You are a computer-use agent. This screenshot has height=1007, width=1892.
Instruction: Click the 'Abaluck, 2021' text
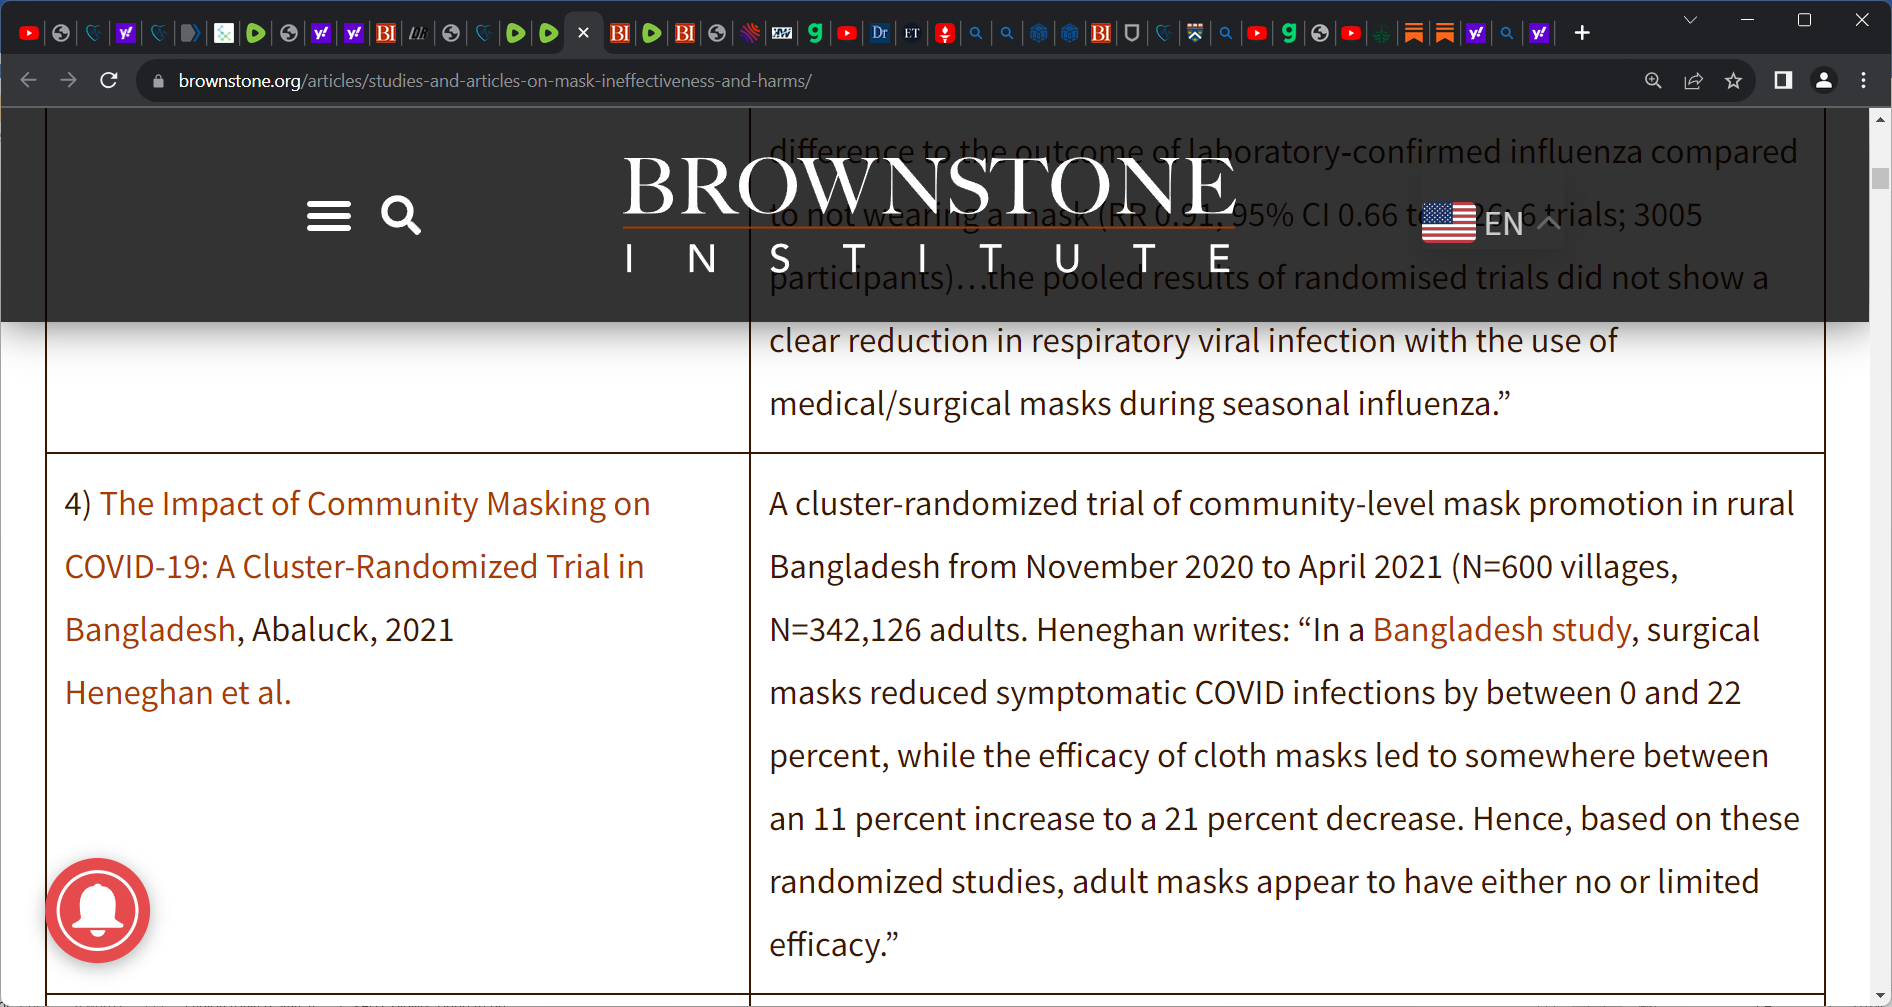click(353, 630)
